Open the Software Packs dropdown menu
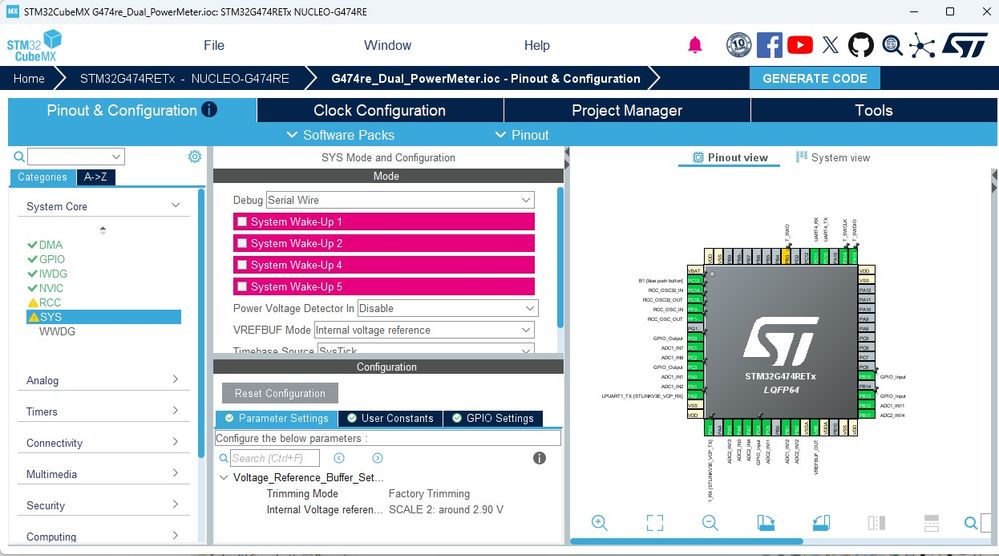Screen dimensions: 999x556 tap(340, 135)
